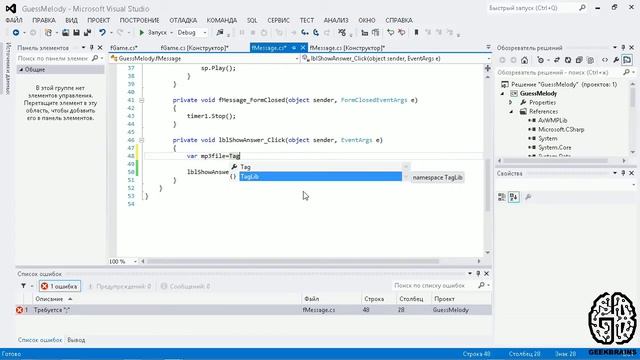Expand the Properties tree node
This screenshot has height=360, width=640.
click(511, 103)
